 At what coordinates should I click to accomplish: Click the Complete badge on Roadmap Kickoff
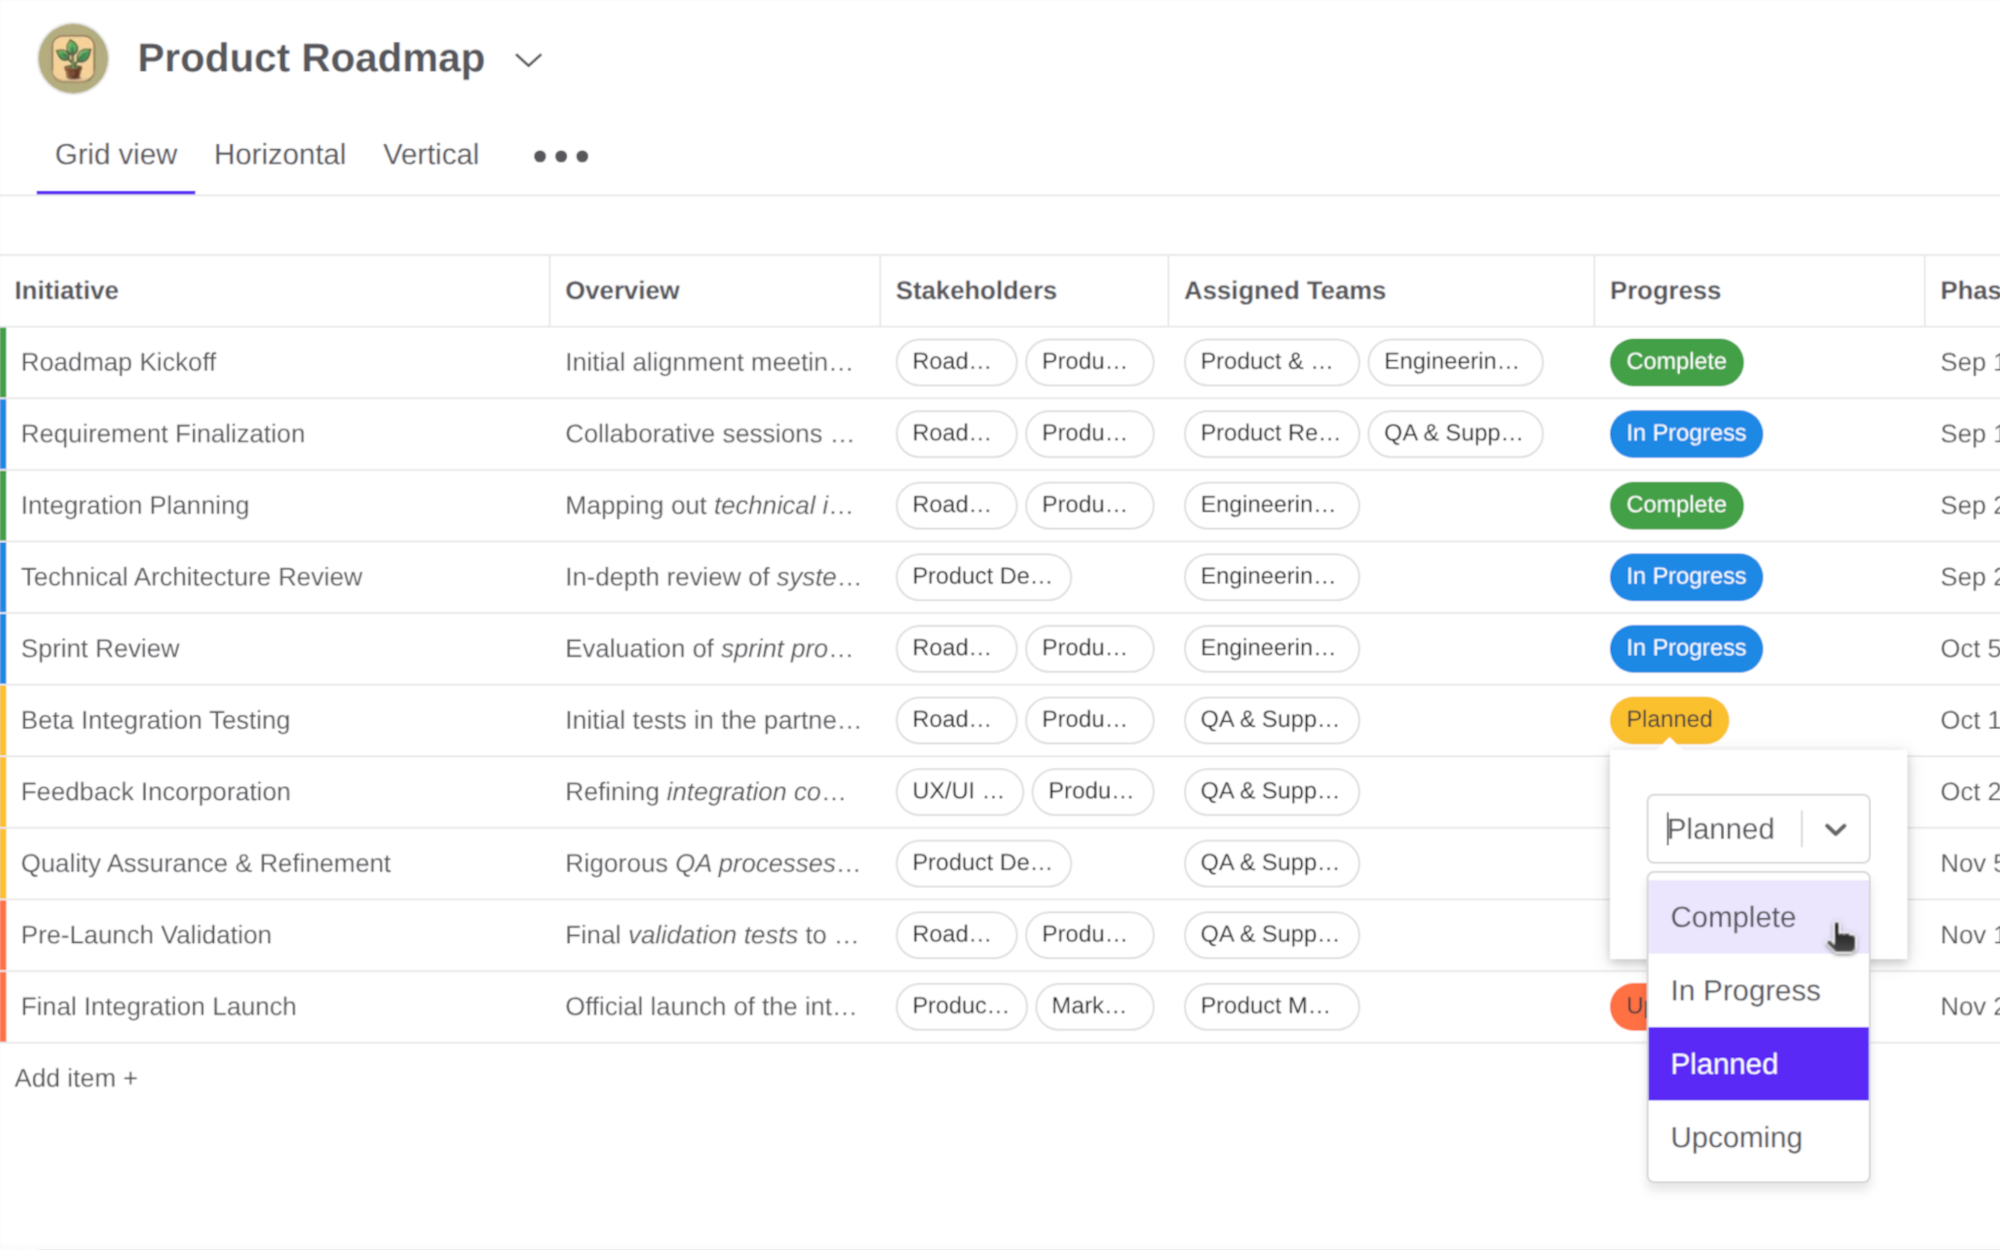pos(1675,362)
